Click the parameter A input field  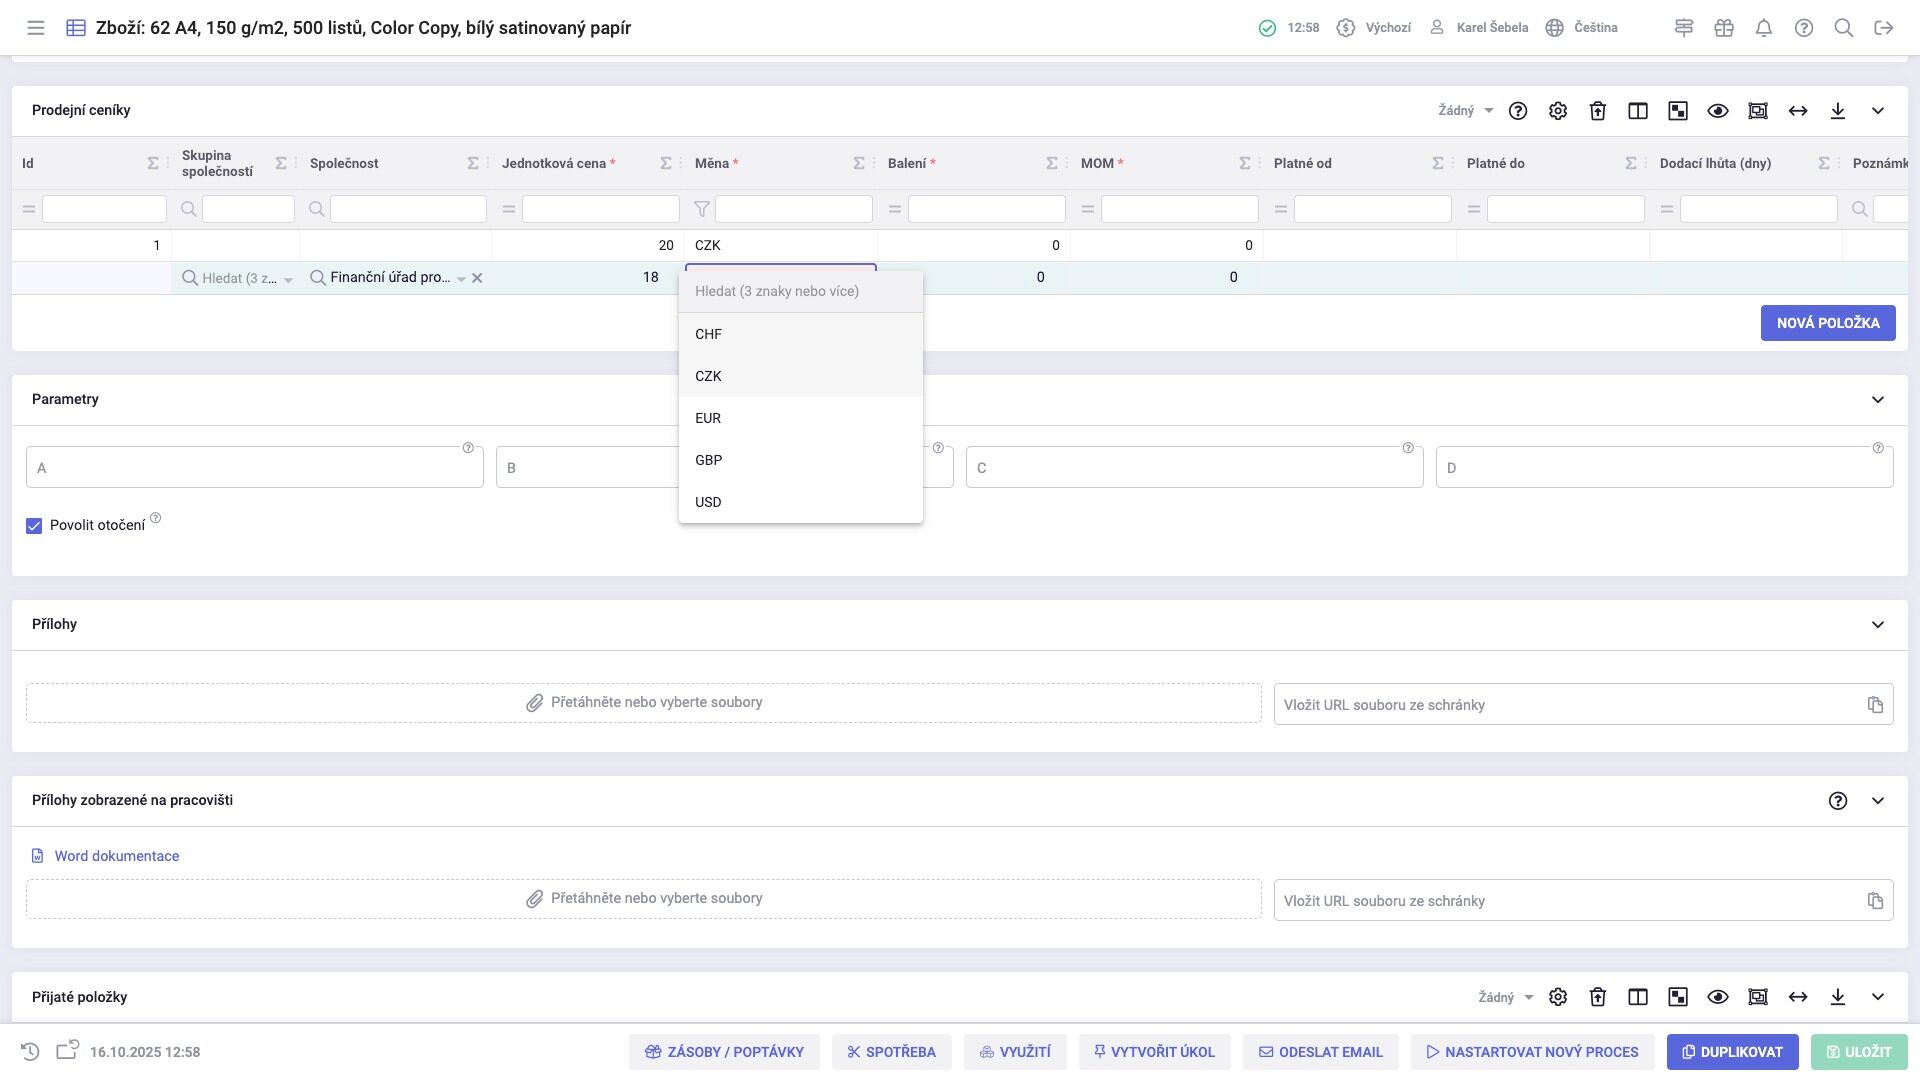tap(254, 468)
